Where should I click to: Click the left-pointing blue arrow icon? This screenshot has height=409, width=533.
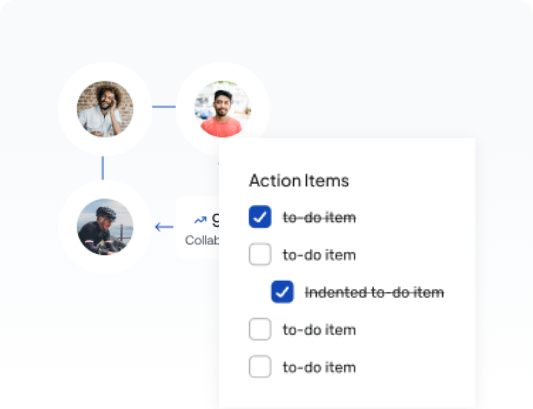pyautogui.click(x=164, y=227)
